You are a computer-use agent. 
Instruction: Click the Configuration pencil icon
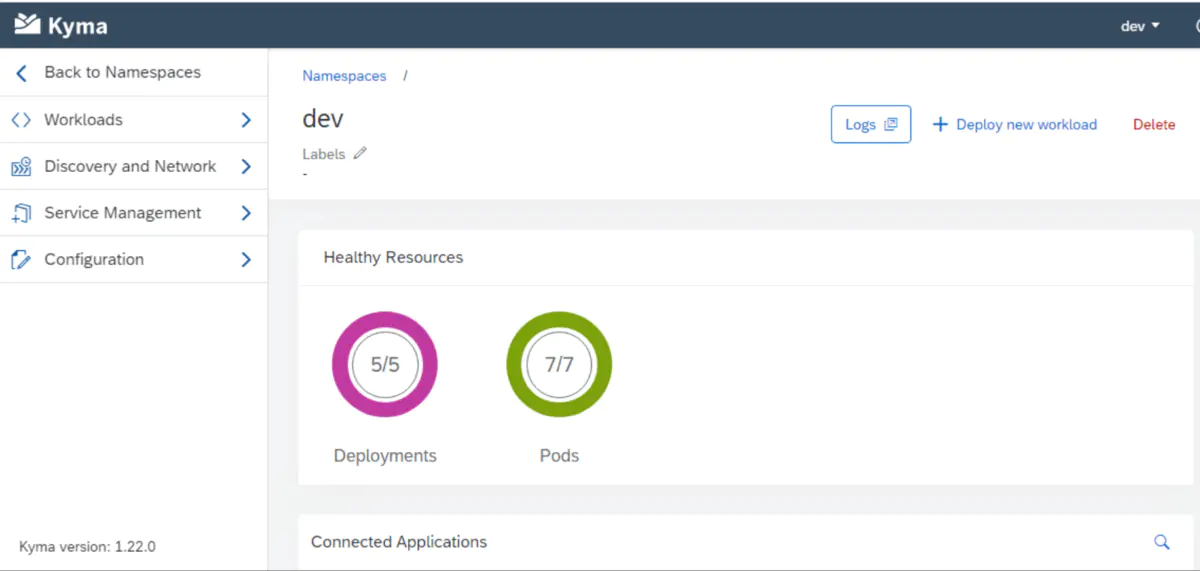point(21,260)
